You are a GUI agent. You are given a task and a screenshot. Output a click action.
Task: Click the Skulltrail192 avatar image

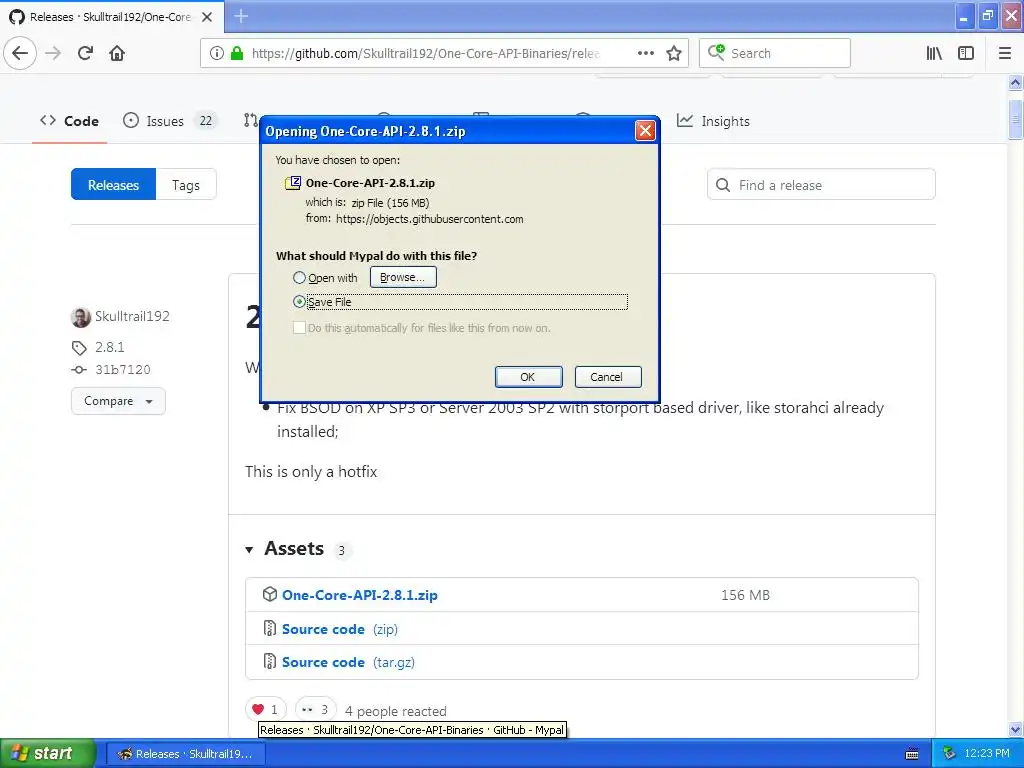point(80,317)
